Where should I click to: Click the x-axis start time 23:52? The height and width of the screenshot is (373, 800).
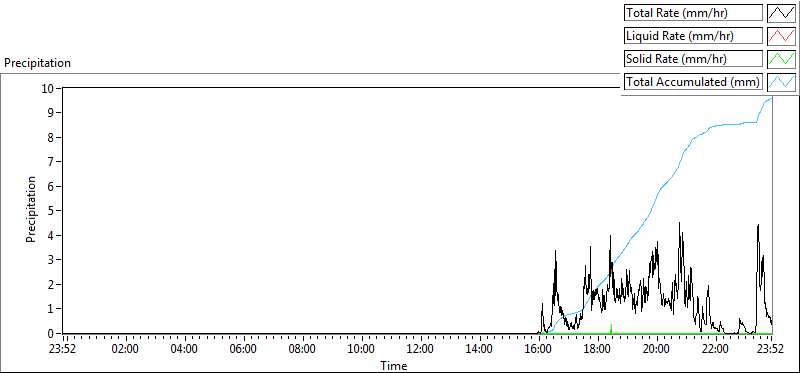pos(63,350)
